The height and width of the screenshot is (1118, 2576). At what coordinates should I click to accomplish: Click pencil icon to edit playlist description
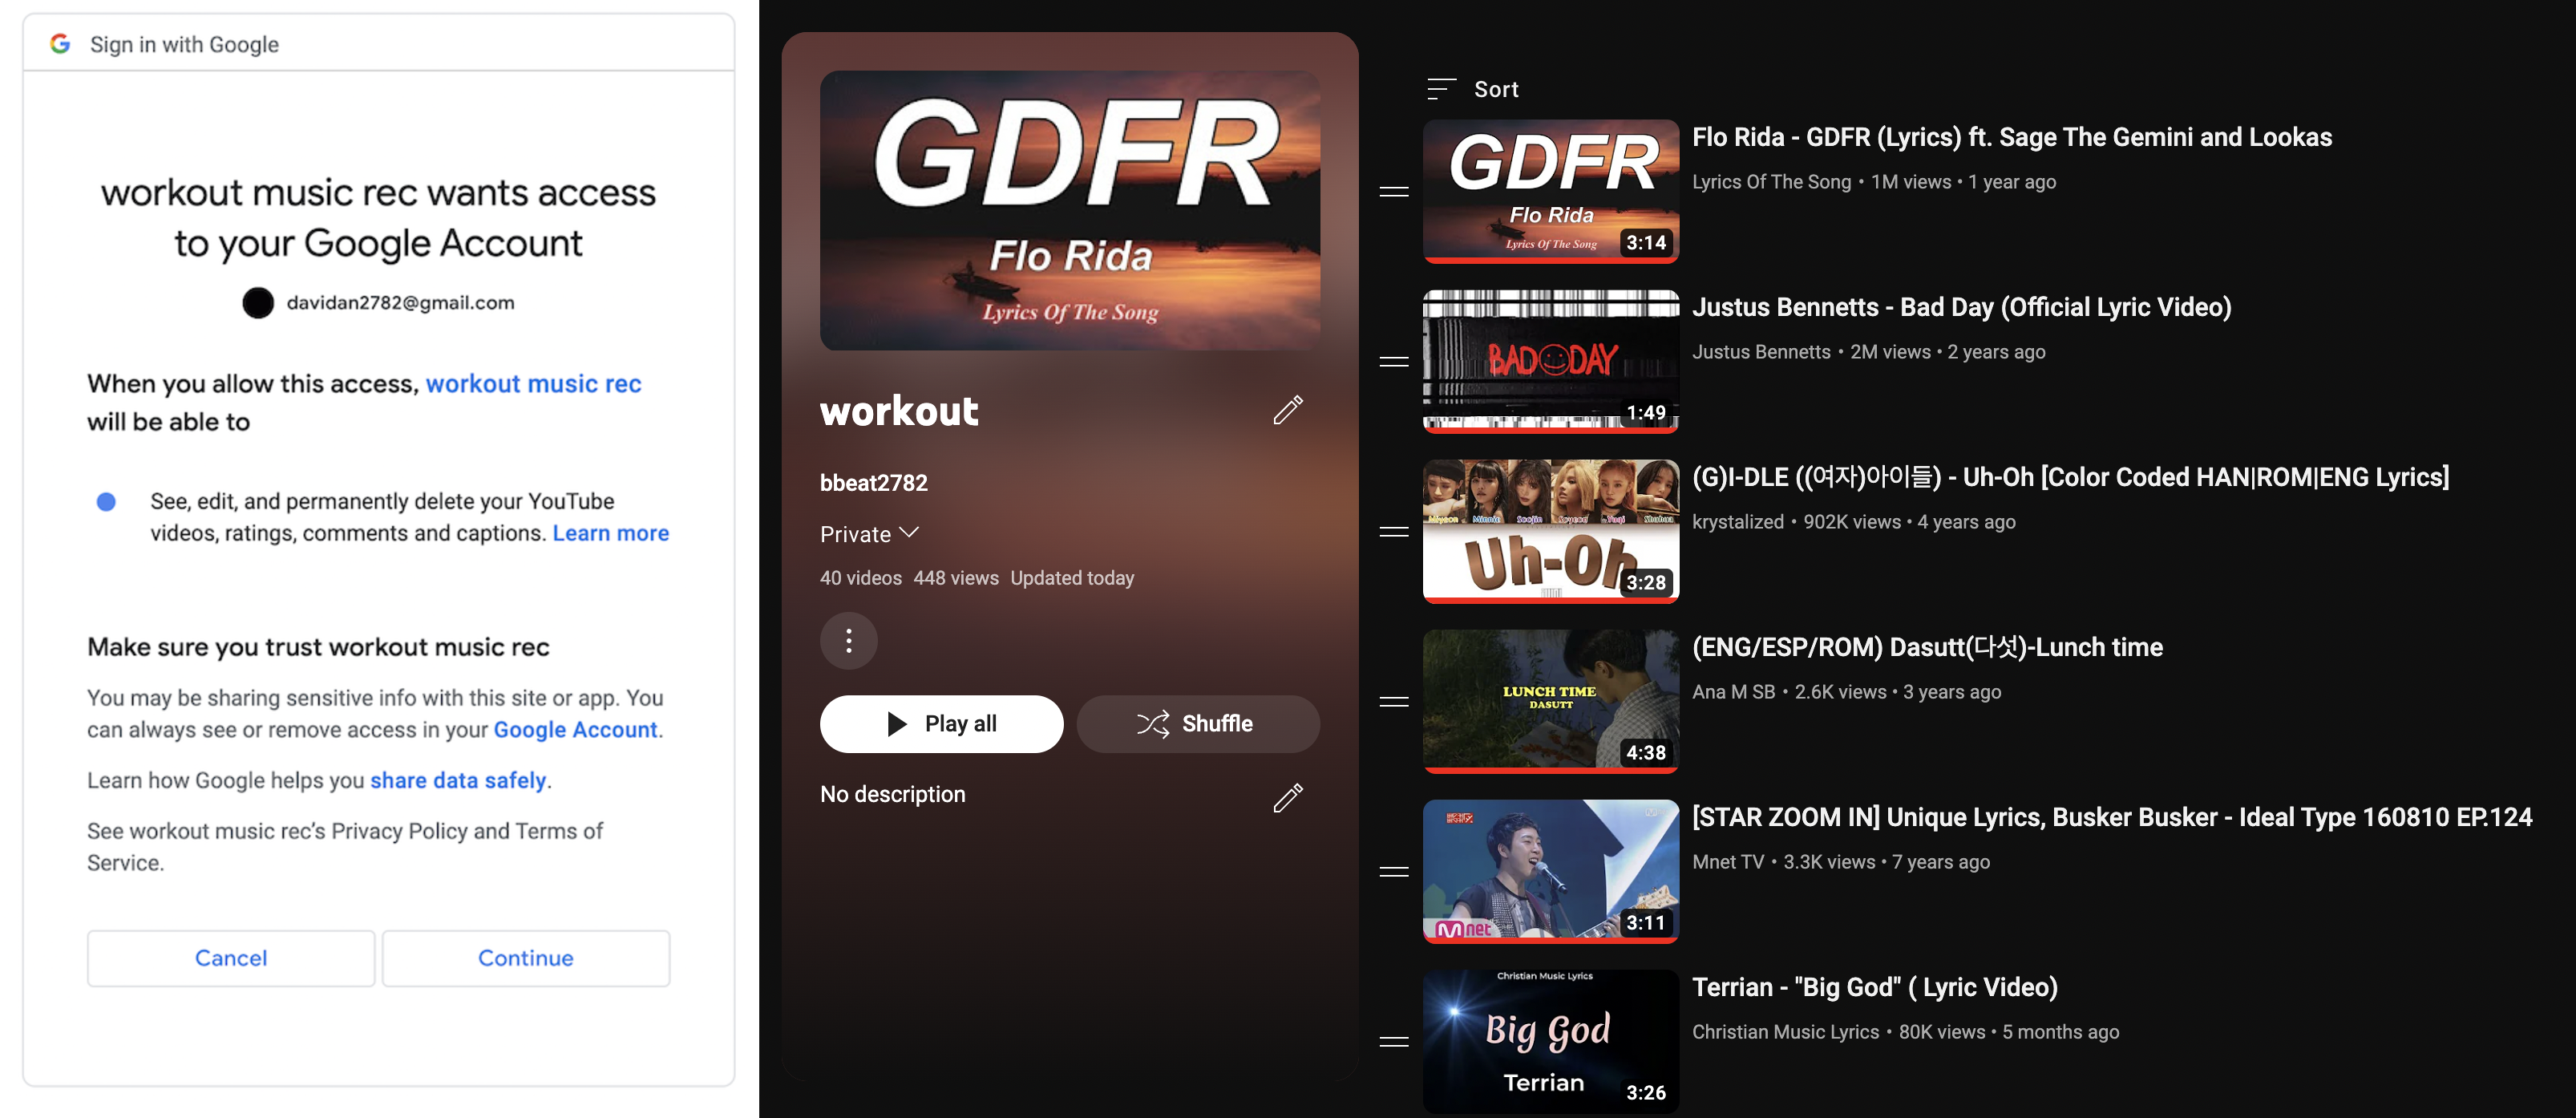(x=1287, y=797)
